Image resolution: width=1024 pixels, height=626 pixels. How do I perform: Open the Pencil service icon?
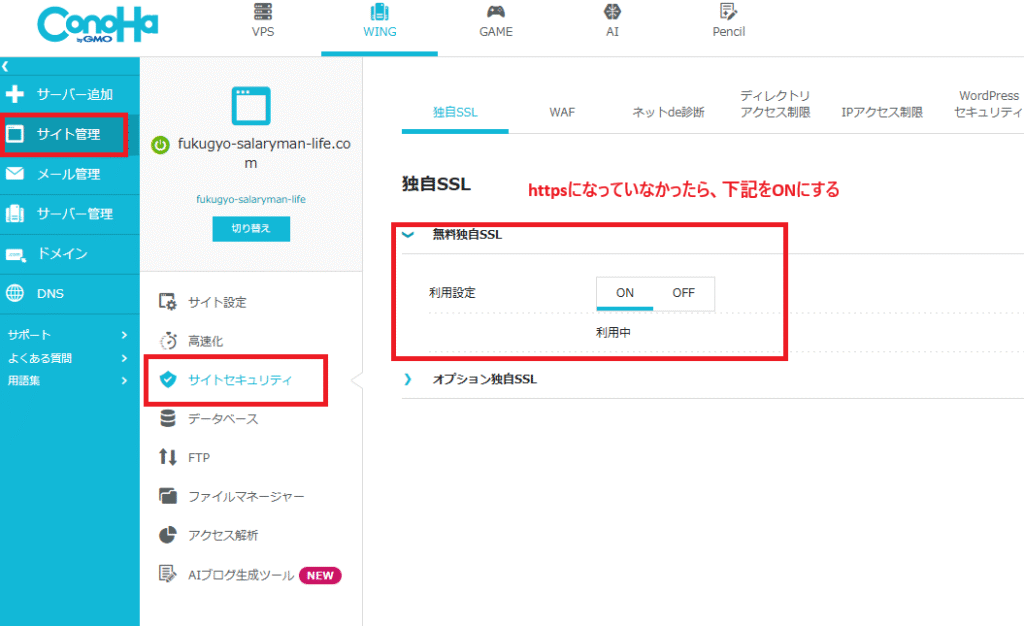[x=728, y=13]
